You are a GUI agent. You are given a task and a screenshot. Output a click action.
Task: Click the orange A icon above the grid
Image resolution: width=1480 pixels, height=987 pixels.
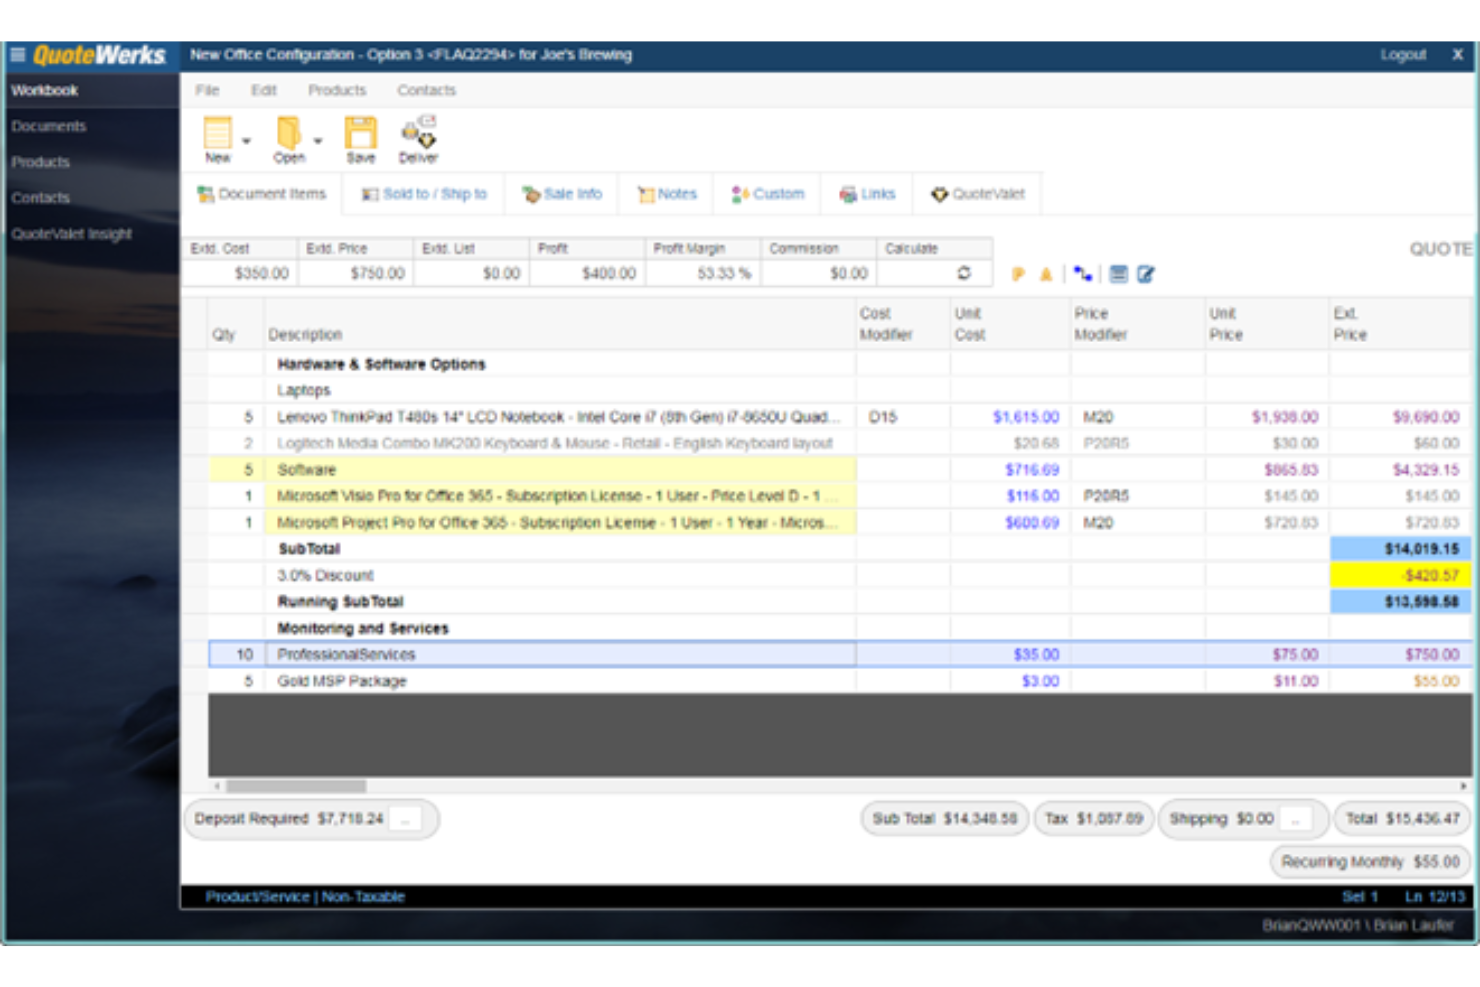pos(1046,274)
